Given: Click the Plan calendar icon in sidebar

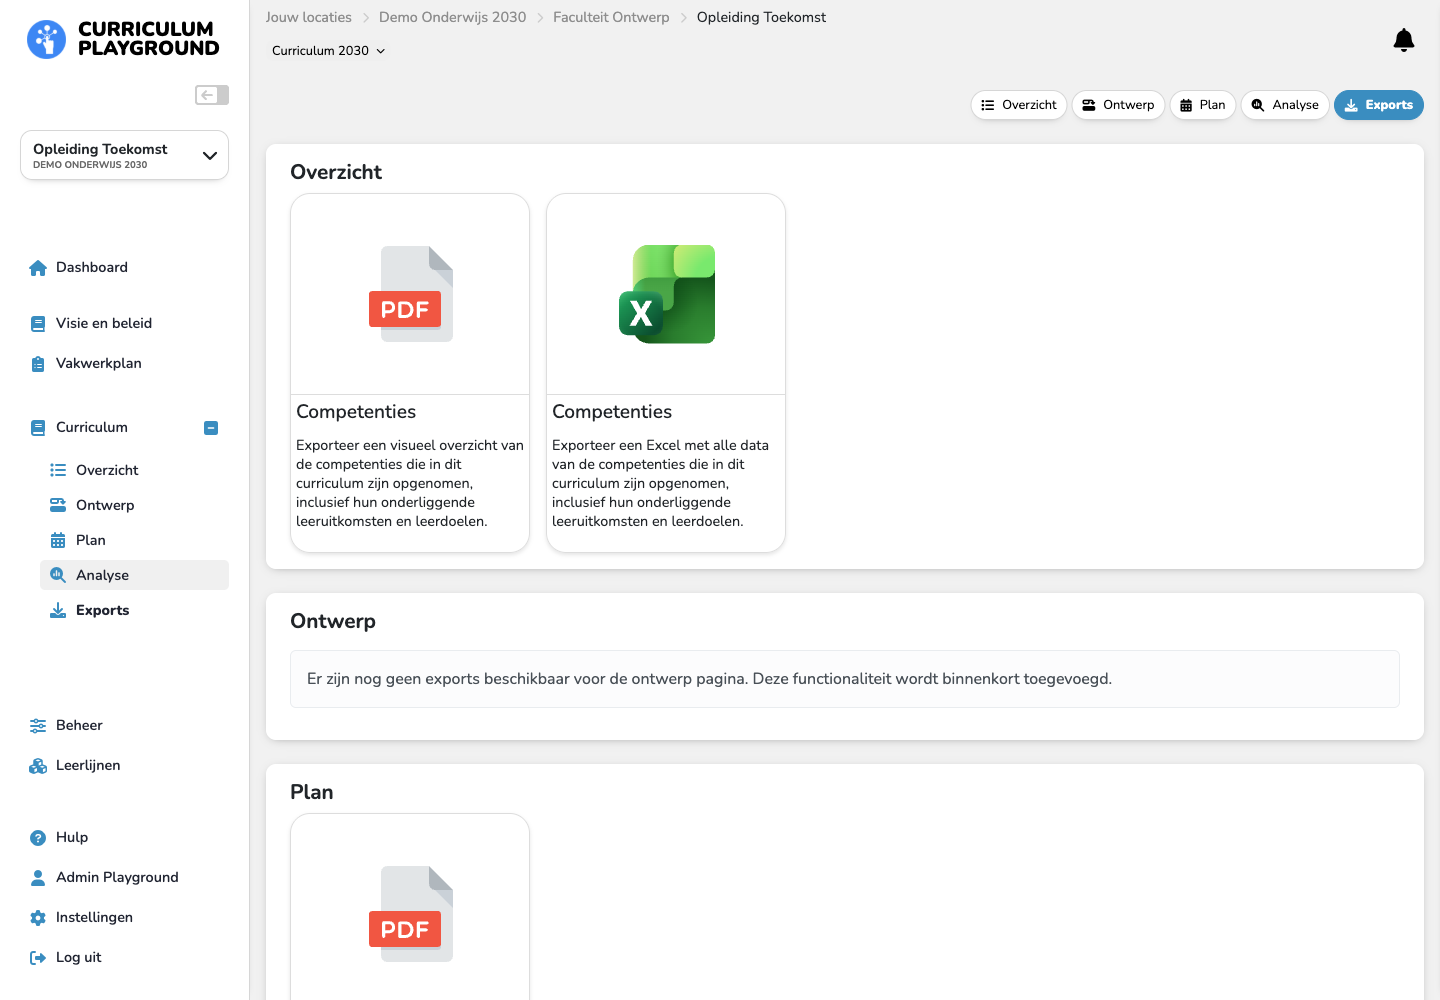Looking at the screenshot, I should pyautogui.click(x=58, y=540).
